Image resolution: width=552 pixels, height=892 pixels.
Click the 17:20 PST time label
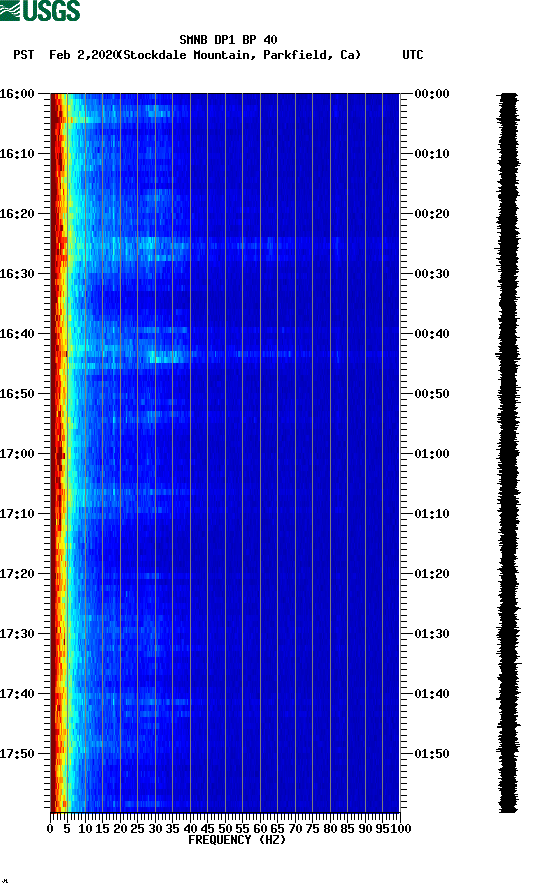17,574
